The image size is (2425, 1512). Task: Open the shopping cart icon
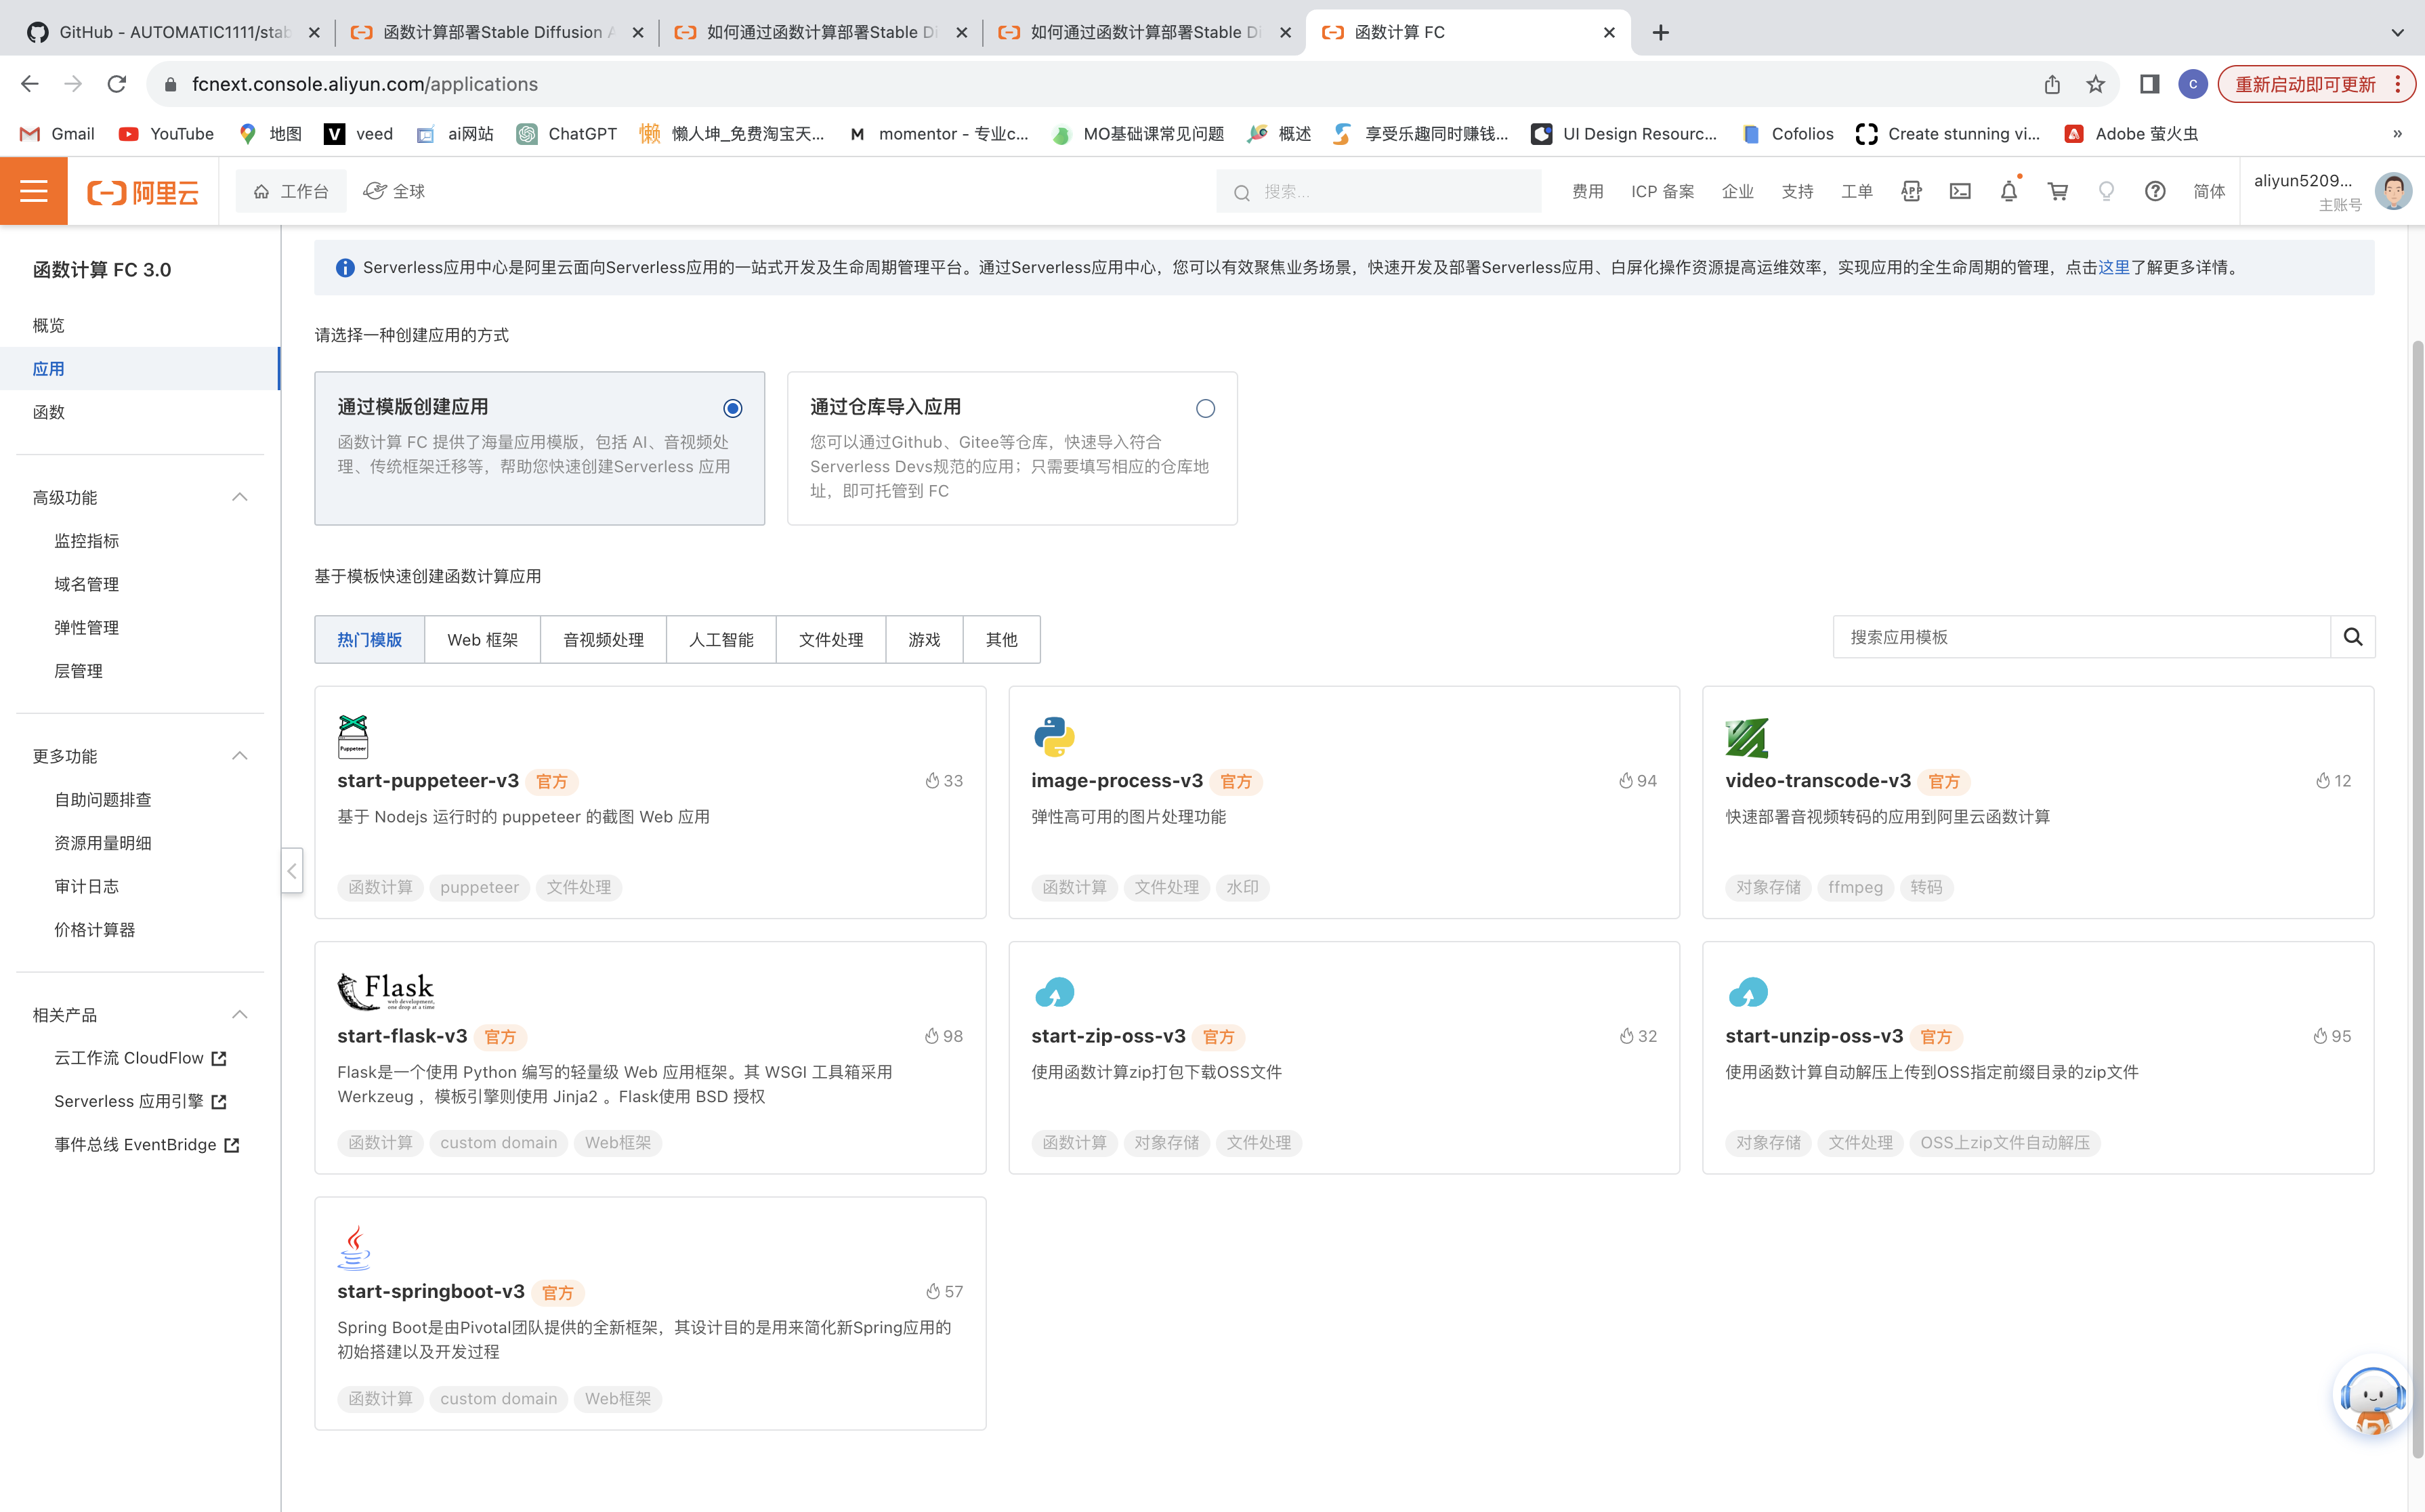[x=2057, y=191]
